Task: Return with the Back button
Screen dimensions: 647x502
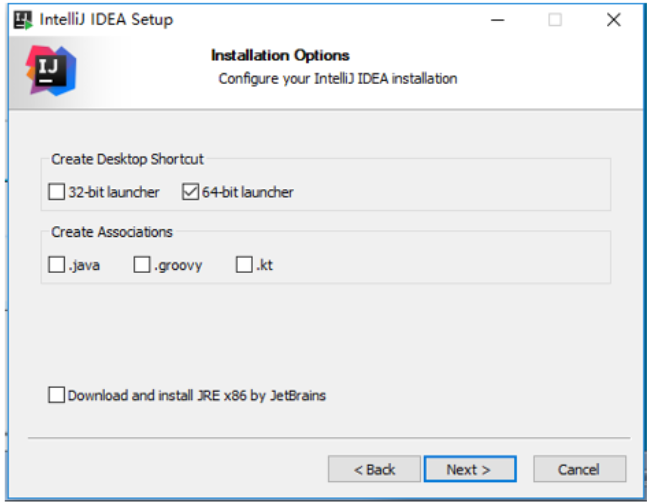Action: point(374,469)
